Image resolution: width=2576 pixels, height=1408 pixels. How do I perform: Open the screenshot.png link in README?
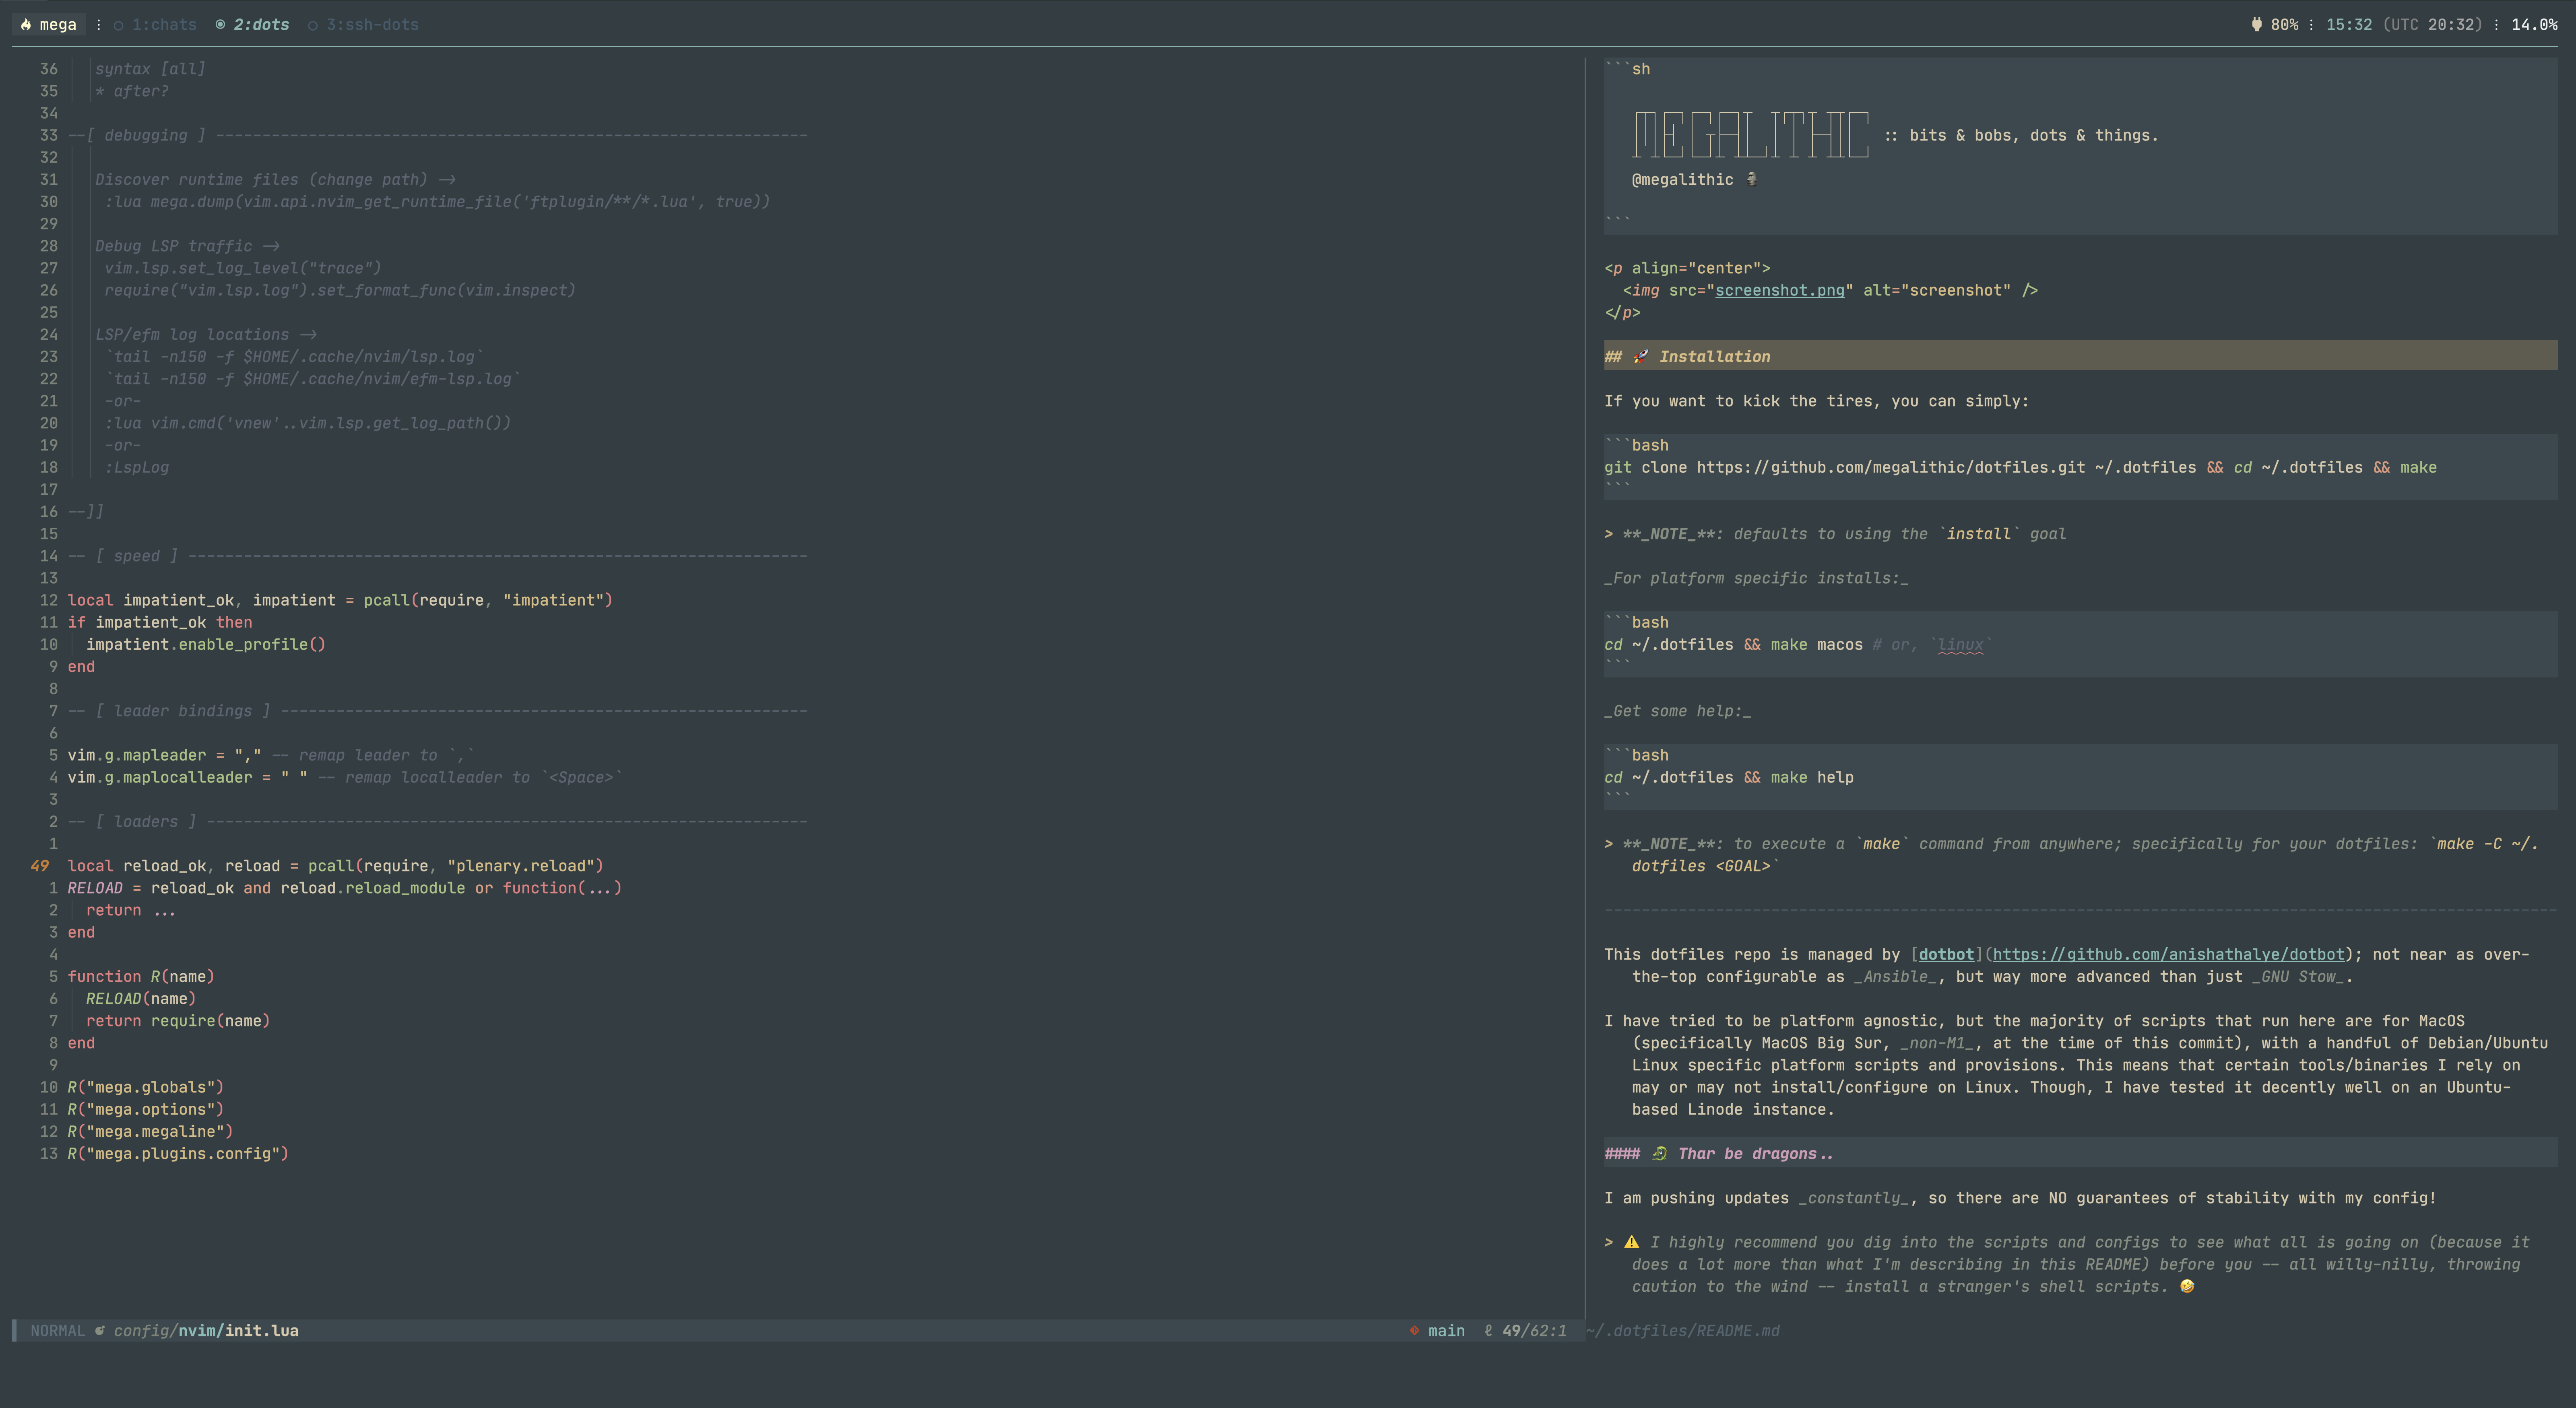[x=1779, y=290]
